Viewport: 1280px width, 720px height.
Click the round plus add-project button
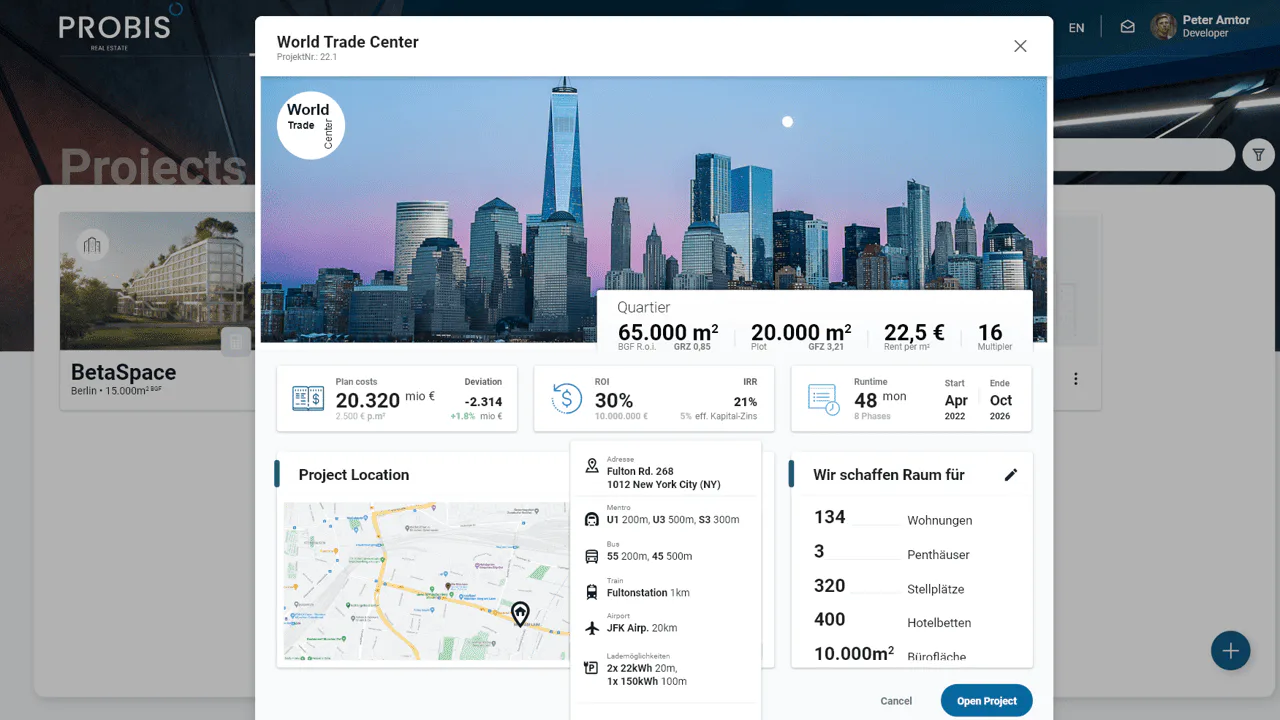[x=1231, y=651]
